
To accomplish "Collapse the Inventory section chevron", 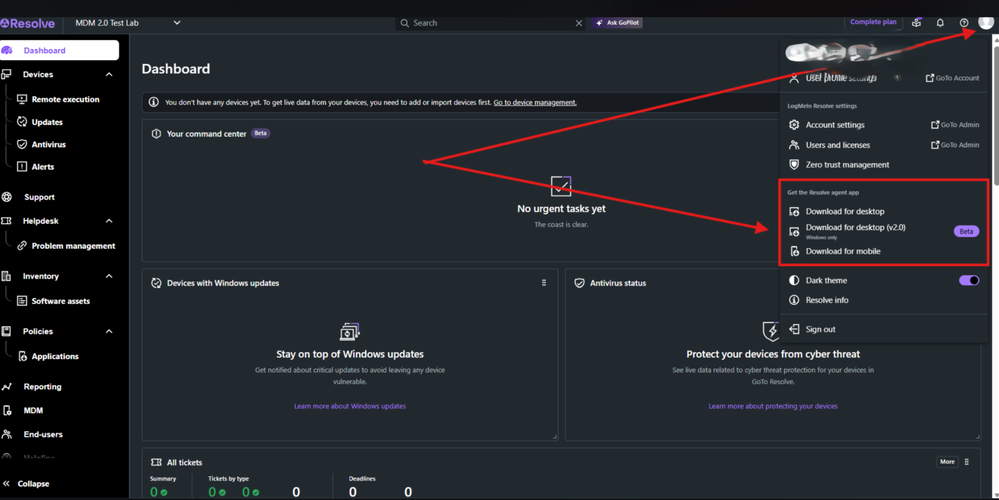I will point(109,276).
